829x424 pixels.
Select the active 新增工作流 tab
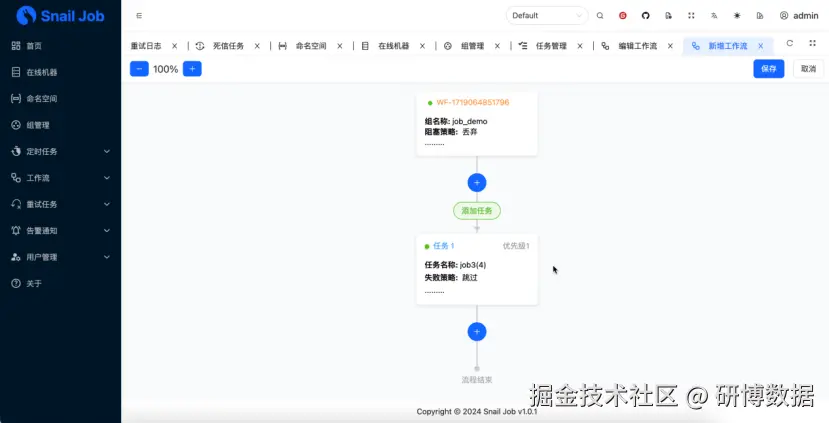(728, 46)
